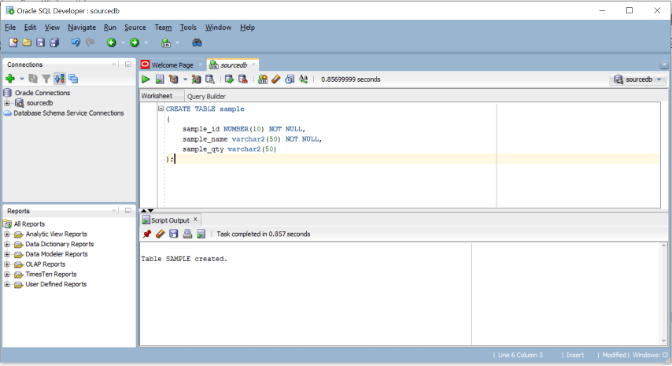Save the Script Output using the disk icon
This screenshot has height=366, width=672.
(x=174, y=234)
